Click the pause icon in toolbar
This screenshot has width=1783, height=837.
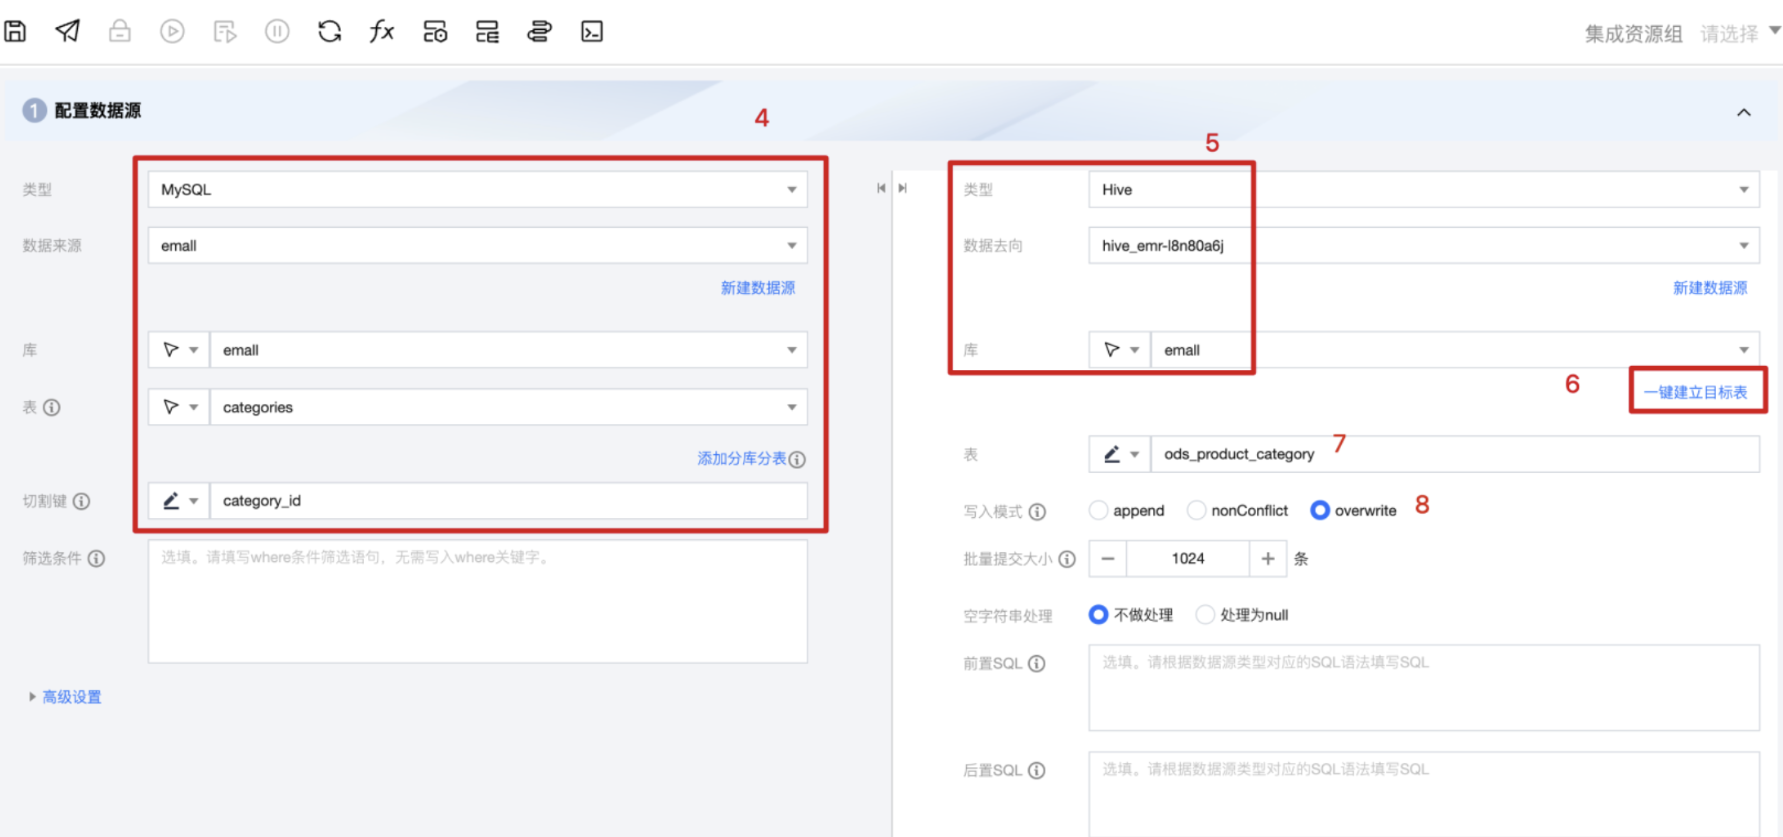point(277,32)
